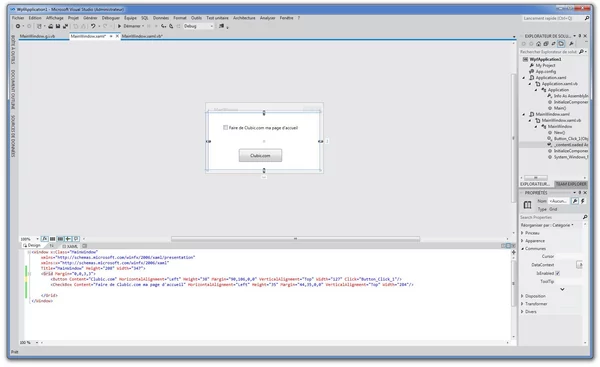Collapse the MainWindow.xaml tree node
Screen dimensions: 600x367
click(x=524, y=114)
